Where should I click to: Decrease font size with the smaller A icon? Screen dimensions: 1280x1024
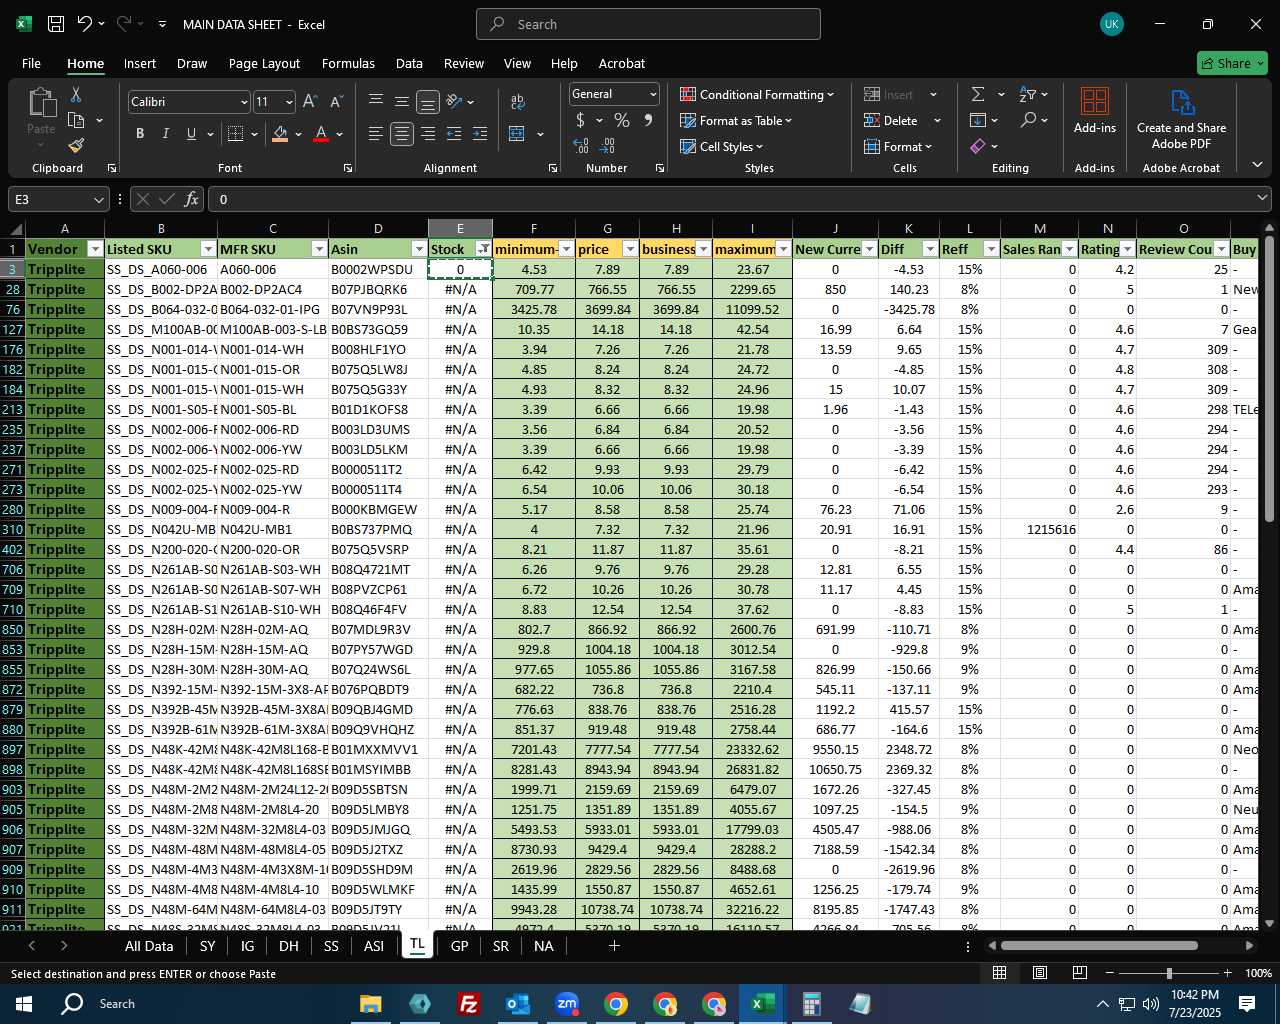coord(336,102)
